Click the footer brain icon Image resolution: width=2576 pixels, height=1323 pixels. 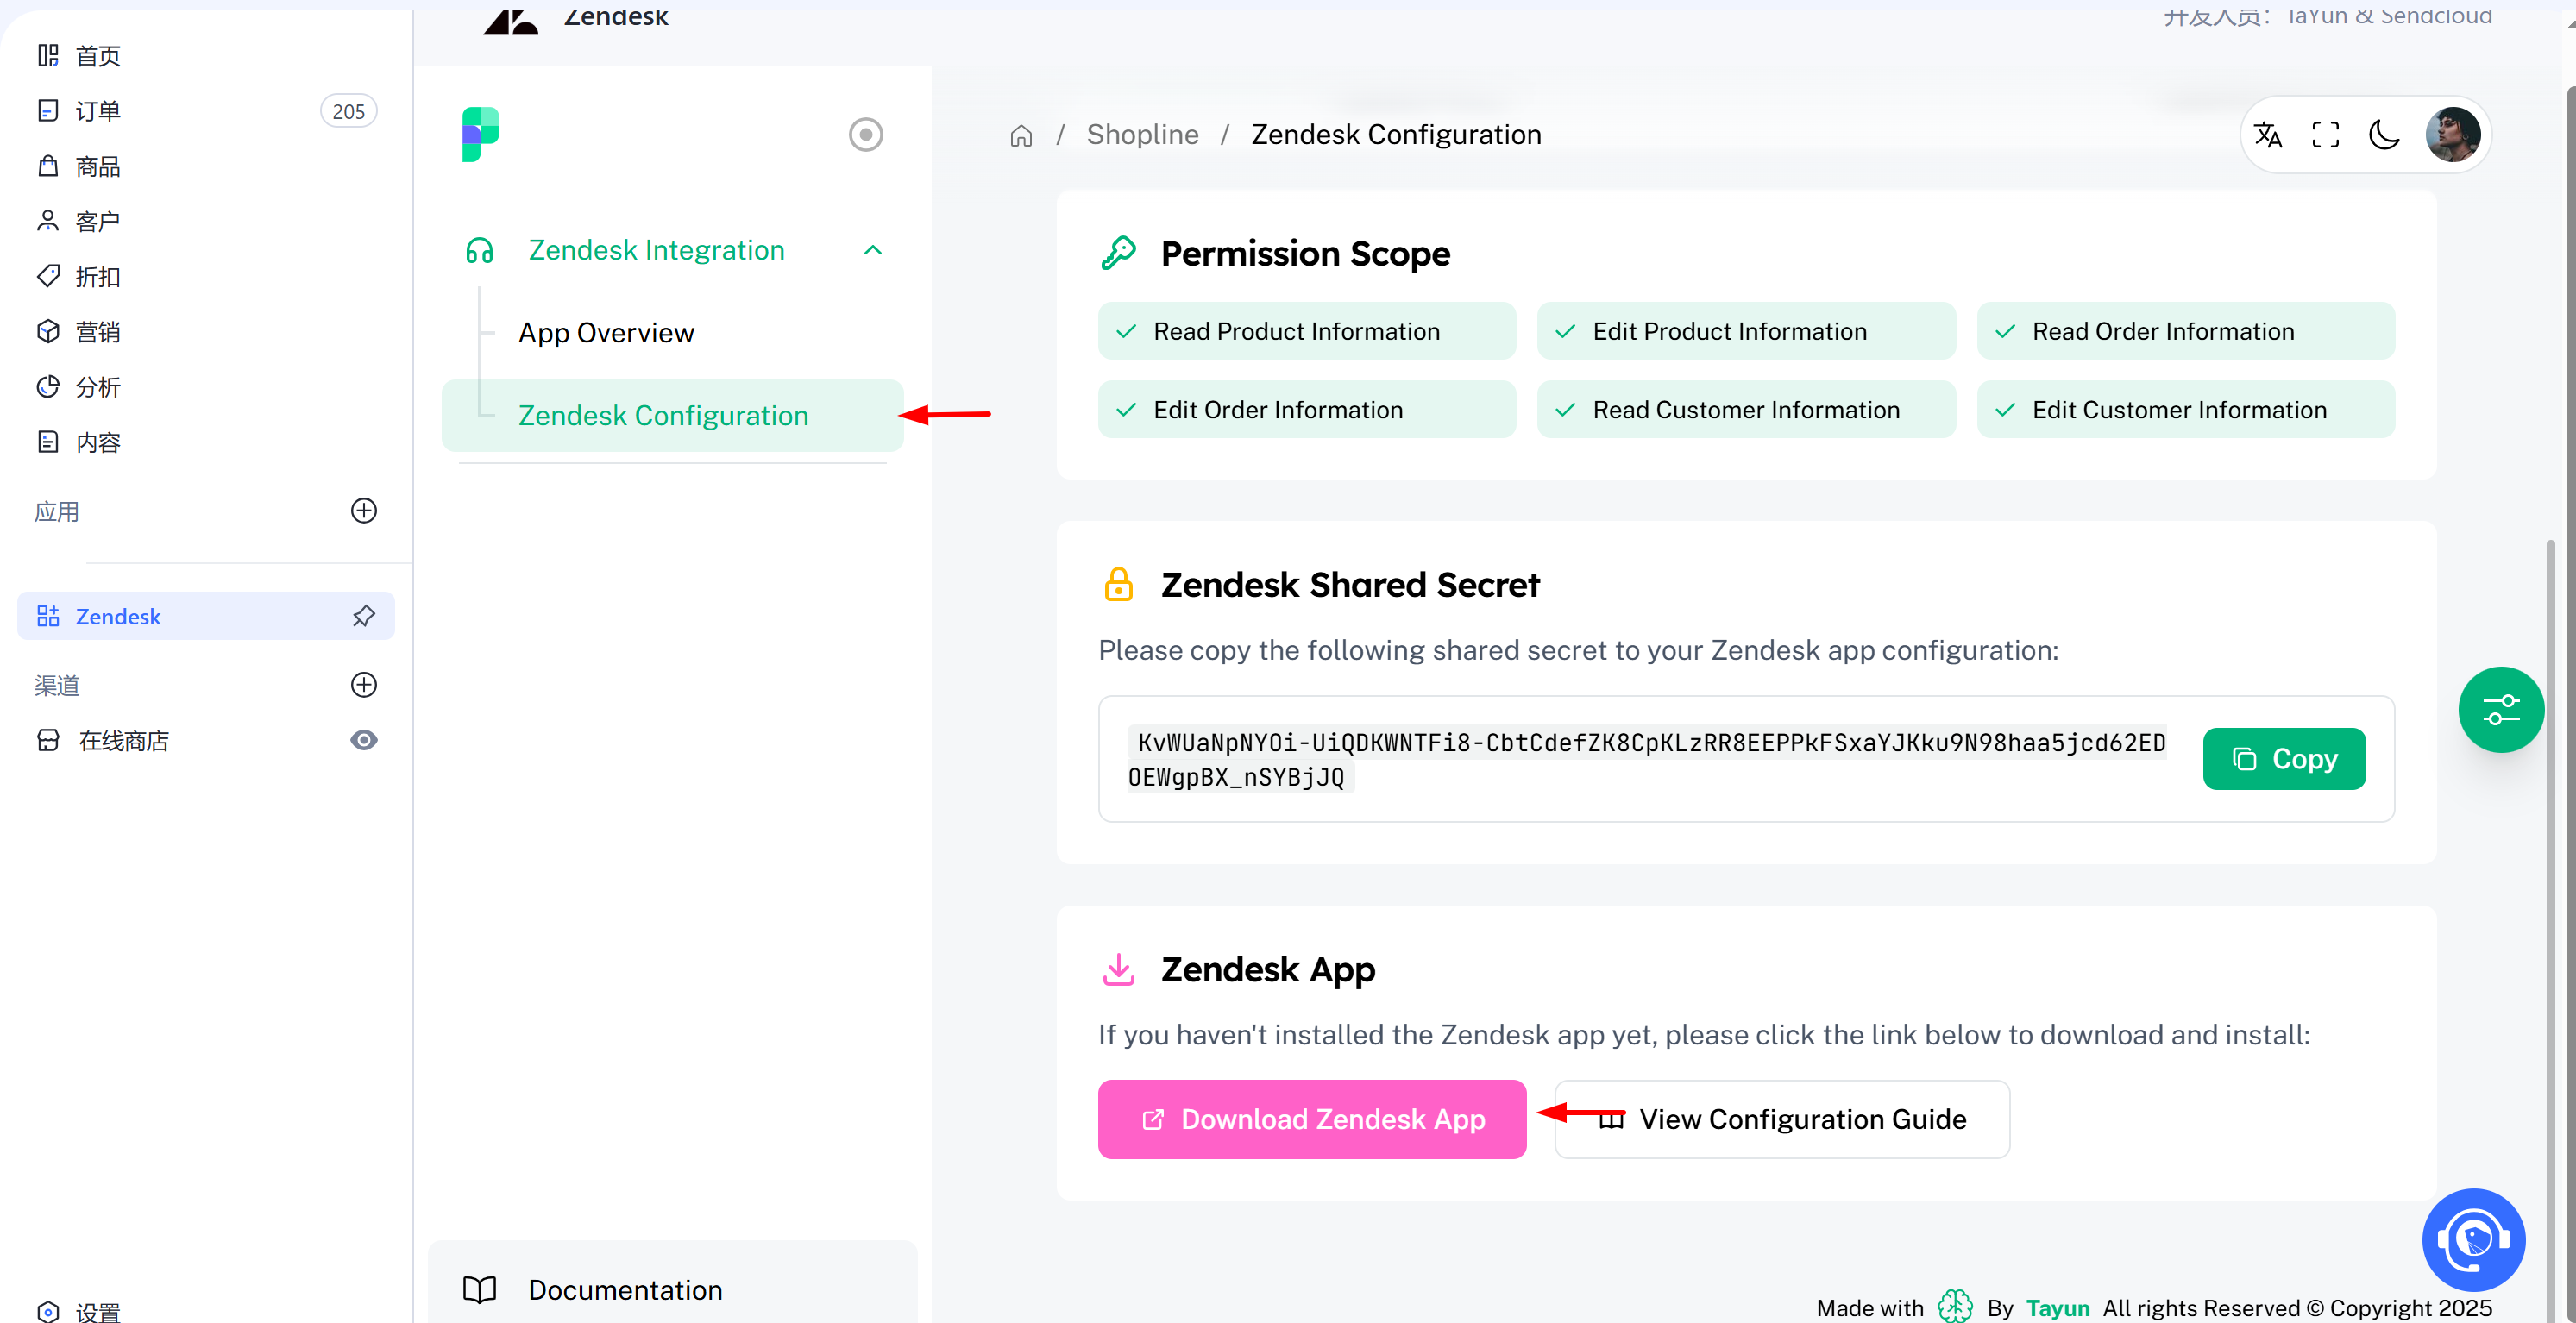click(x=1954, y=1306)
